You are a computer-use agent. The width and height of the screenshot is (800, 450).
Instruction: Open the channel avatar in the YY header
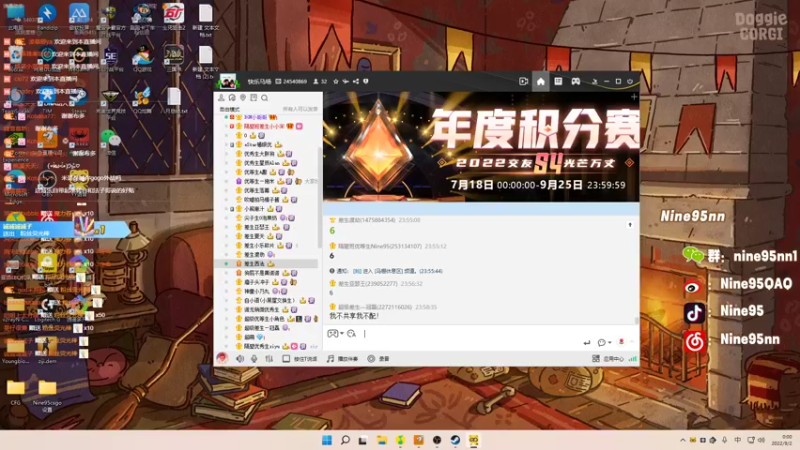[x=228, y=82]
